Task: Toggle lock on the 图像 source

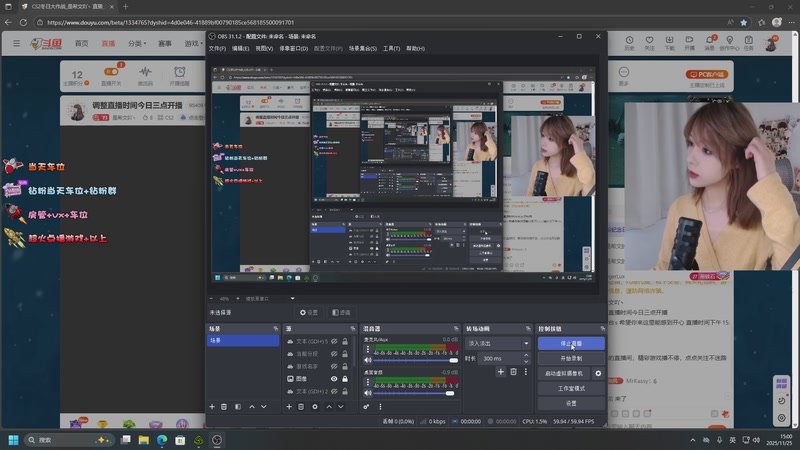Action: tap(346, 379)
